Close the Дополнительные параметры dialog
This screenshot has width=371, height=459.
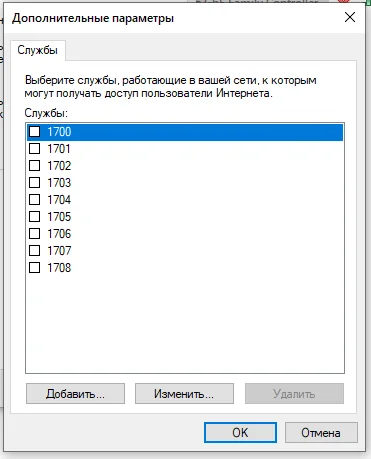pos(350,17)
